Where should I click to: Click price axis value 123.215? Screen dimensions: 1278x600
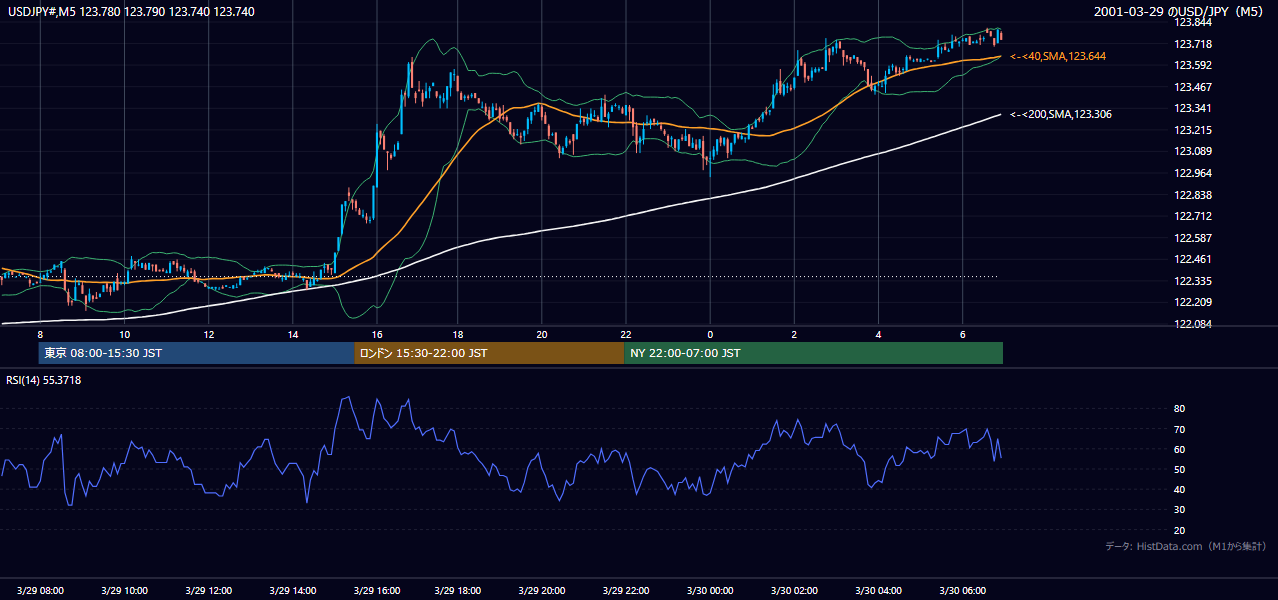tap(1194, 130)
